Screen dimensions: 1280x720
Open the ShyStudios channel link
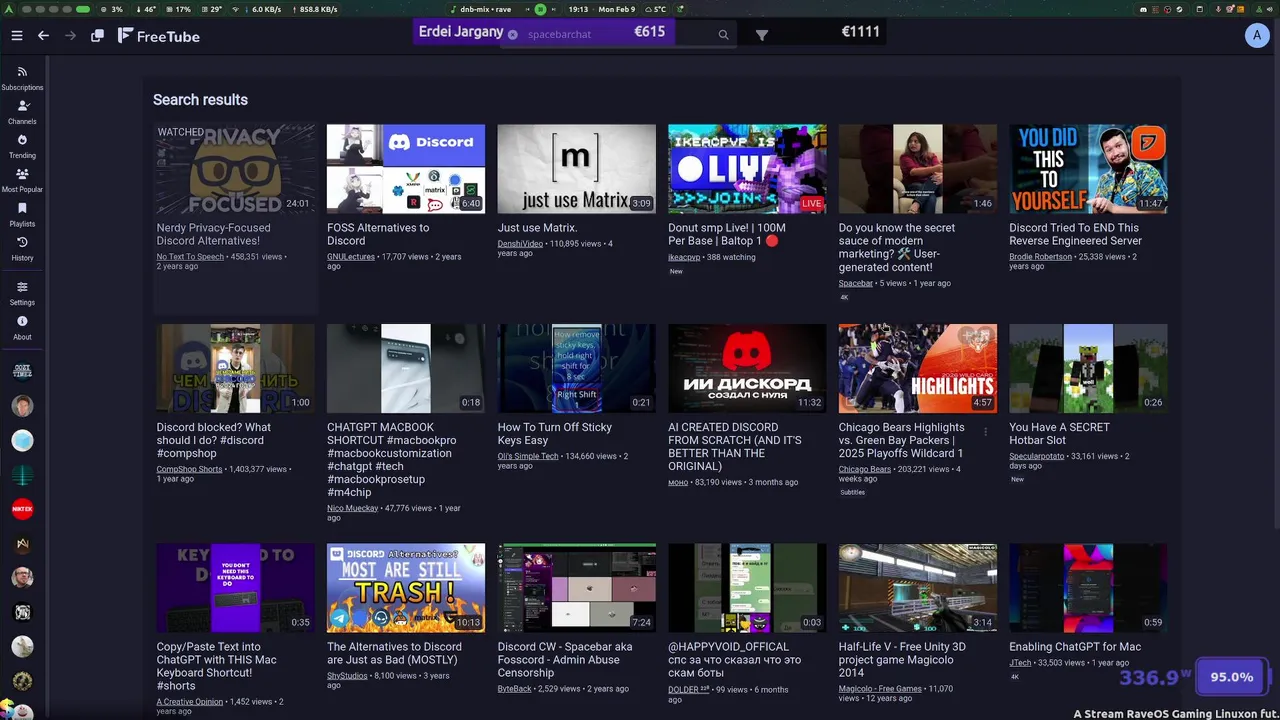[347, 676]
